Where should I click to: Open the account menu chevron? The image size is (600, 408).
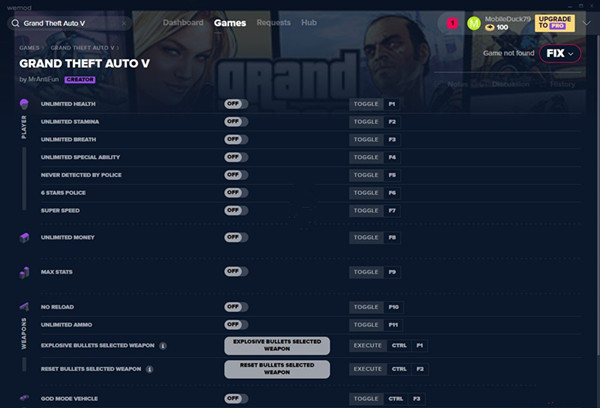(587, 23)
